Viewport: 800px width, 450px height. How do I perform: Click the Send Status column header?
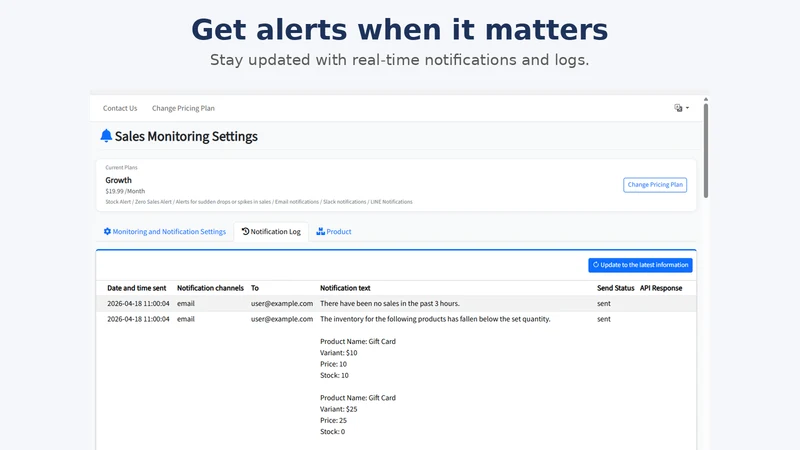point(615,288)
